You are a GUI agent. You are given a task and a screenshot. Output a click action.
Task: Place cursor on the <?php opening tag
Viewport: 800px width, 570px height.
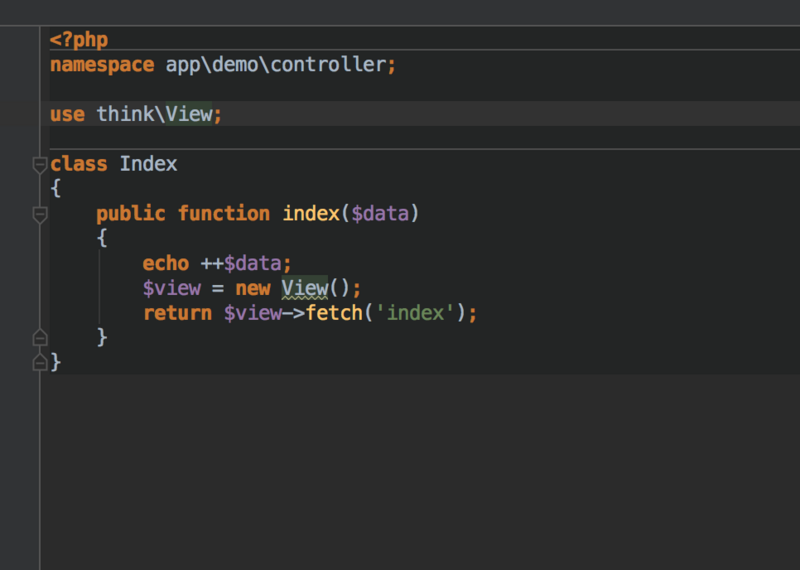tap(79, 40)
